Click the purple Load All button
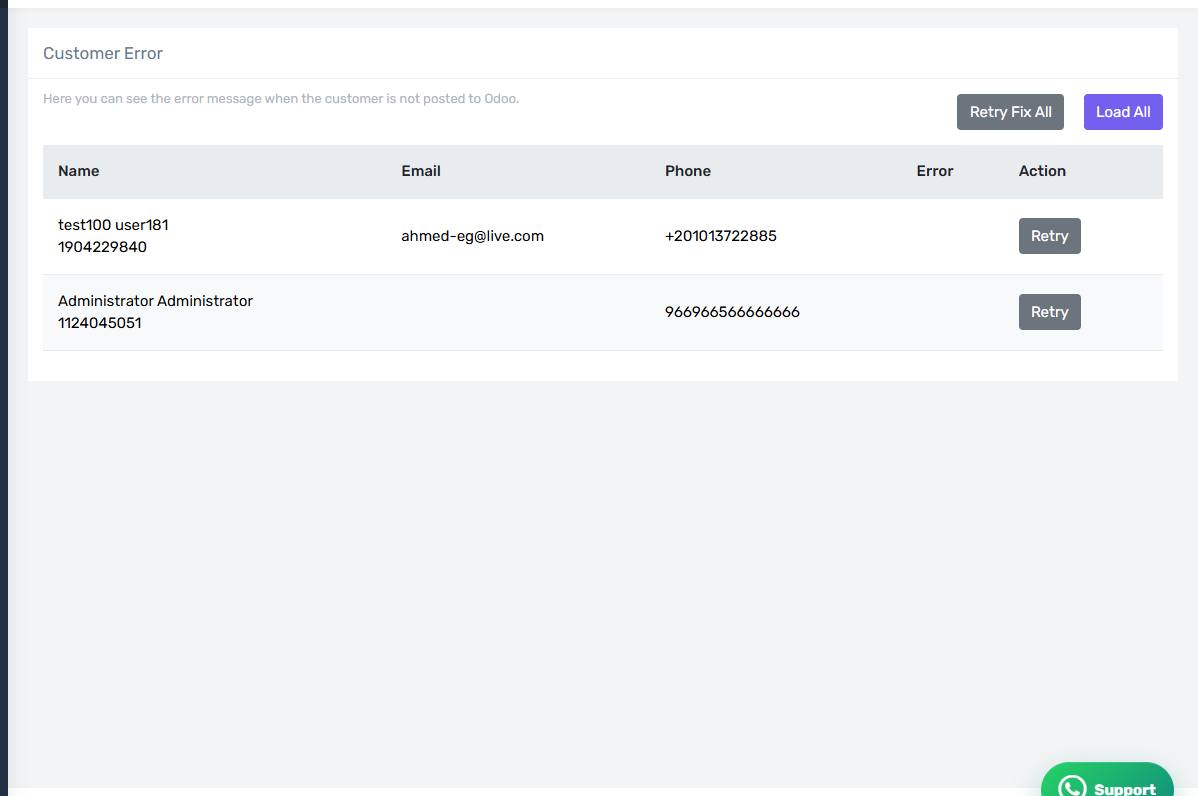 (1122, 112)
